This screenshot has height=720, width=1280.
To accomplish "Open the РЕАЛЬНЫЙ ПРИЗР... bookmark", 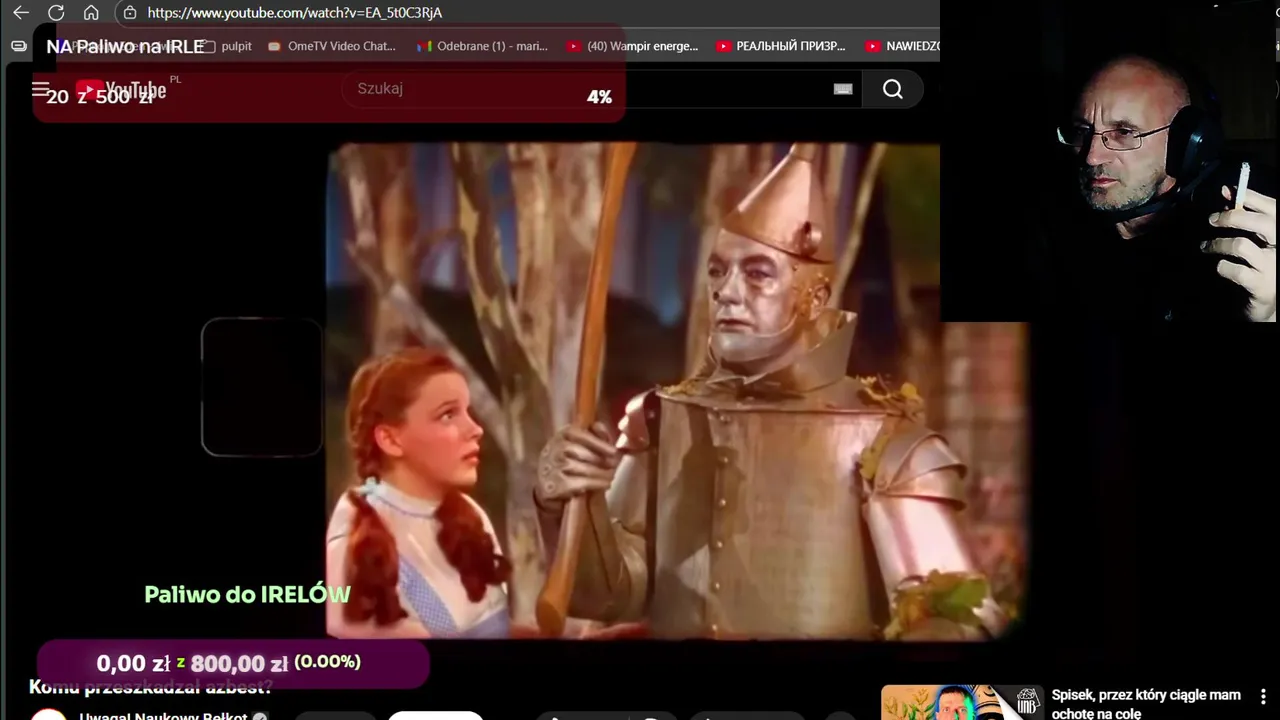I will [781, 46].
